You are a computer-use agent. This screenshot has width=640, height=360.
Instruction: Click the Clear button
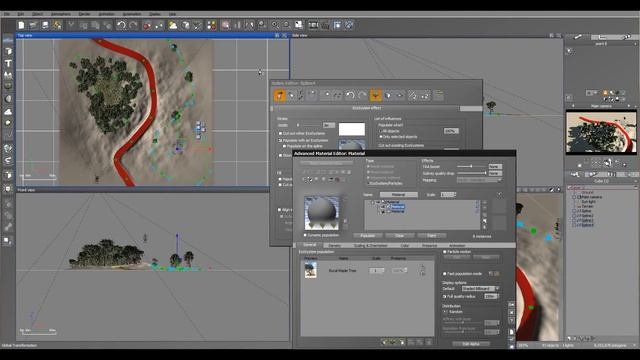[x=400, y=236]
